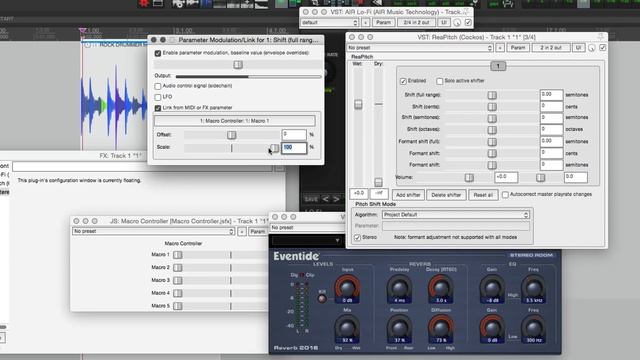Screen dimensions: 640x360
Task: Enable Solo active shifter checkbox
Action: tap(440, 81)
